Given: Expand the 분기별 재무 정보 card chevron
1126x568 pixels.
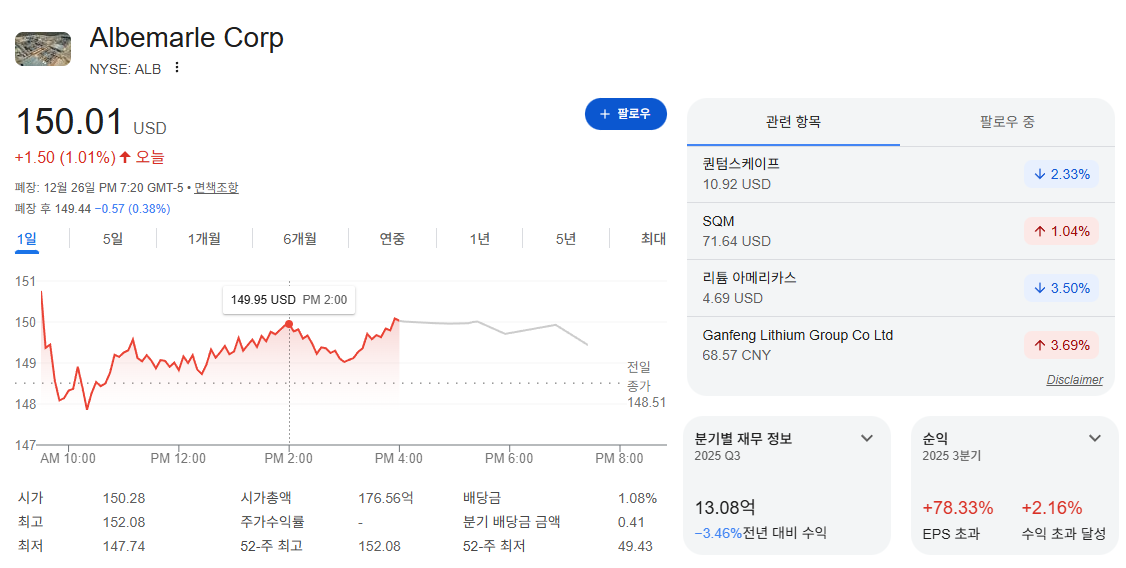Looking at the screenshot, I should point(867,438).
